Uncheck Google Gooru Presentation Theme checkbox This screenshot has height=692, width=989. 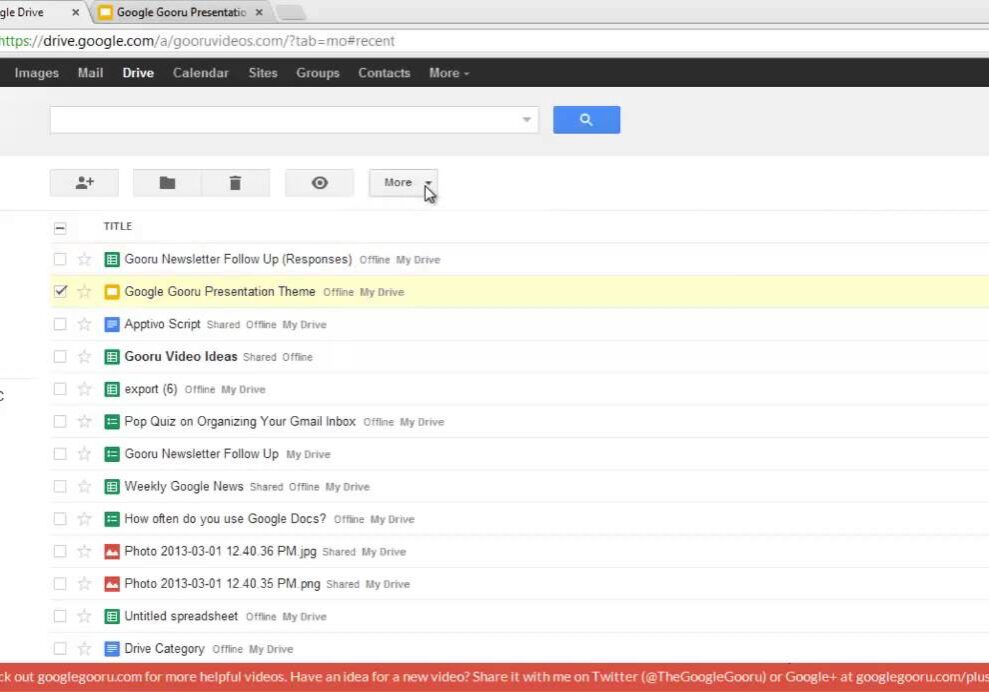(x=60, y=291)
